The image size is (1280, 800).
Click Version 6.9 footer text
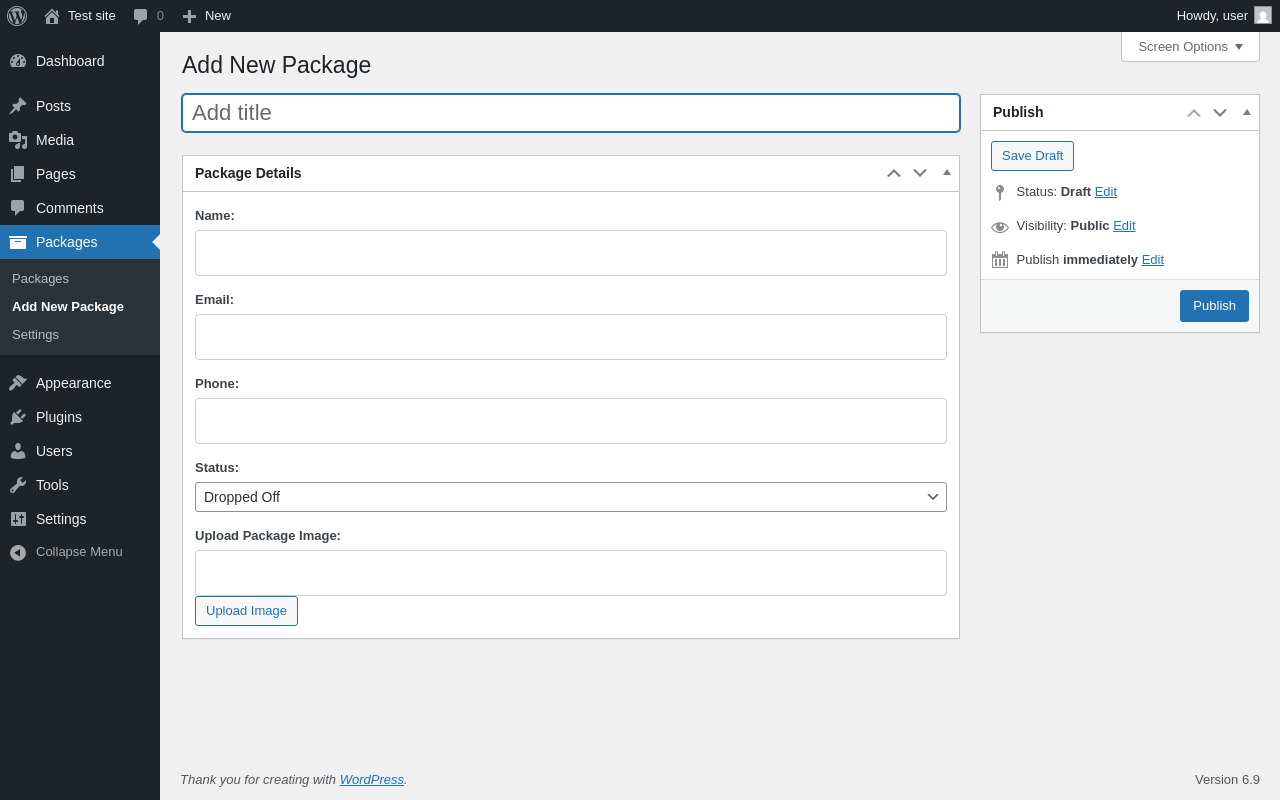[x=1227, y=780]
